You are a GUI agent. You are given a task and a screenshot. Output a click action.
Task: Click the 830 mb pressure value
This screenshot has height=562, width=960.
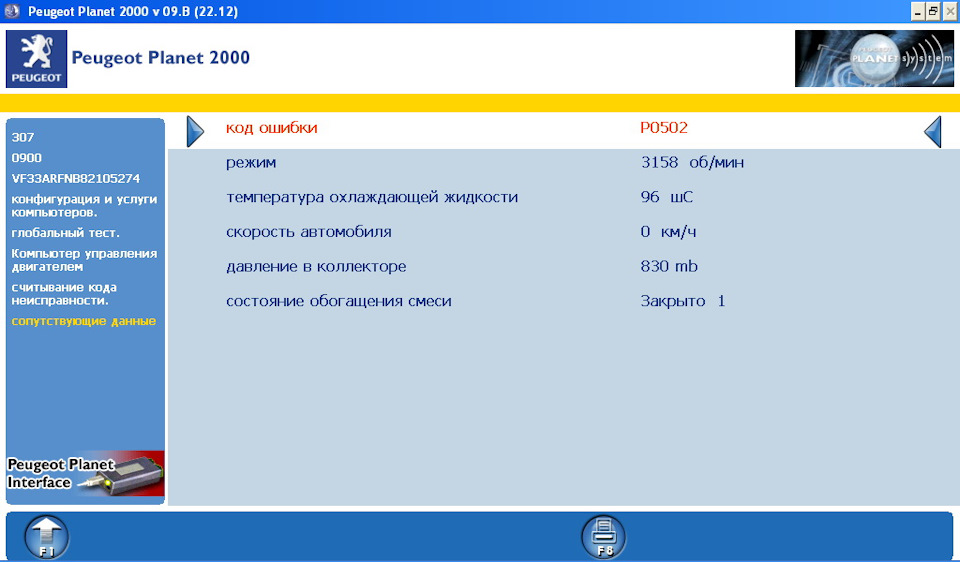pos(669,266)
